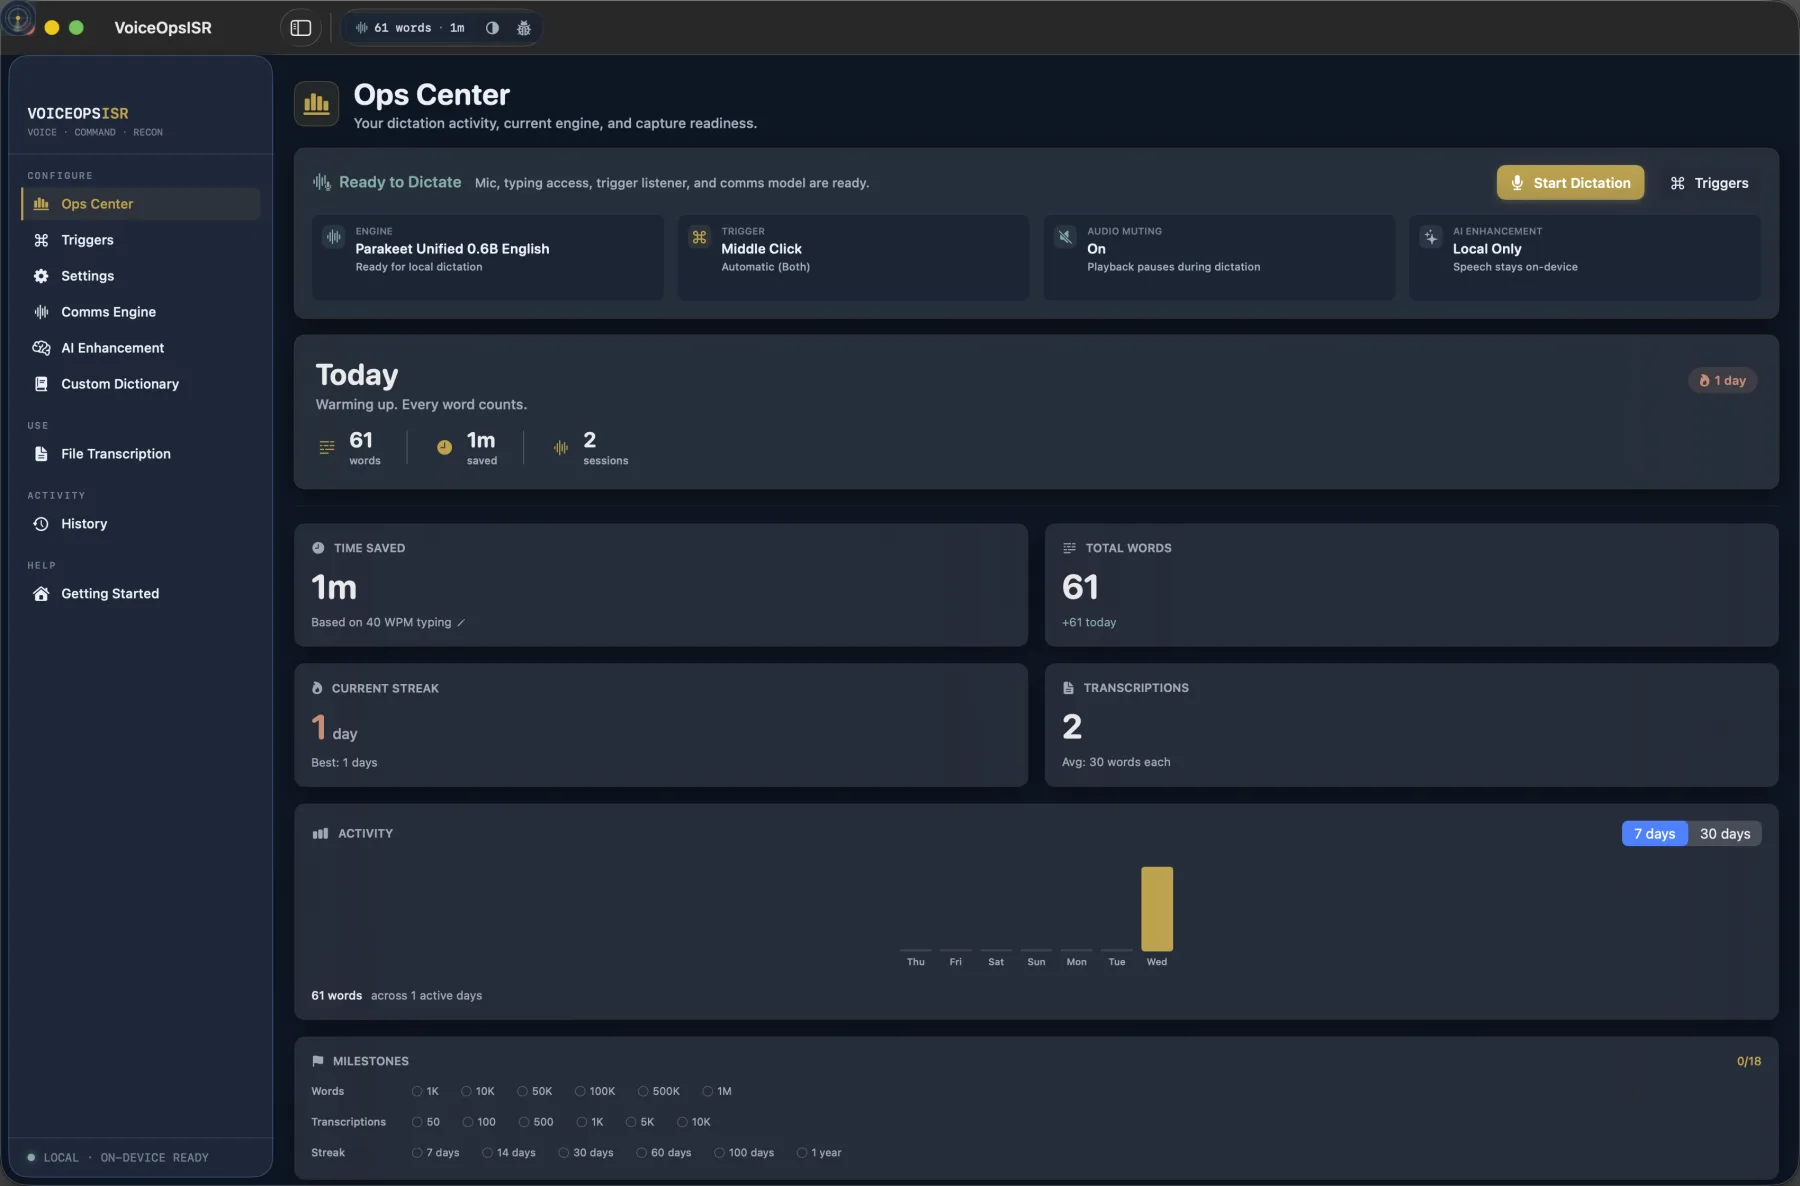Click the Milestones flag icon
1800x1186 pixels.
point(318,1061)
